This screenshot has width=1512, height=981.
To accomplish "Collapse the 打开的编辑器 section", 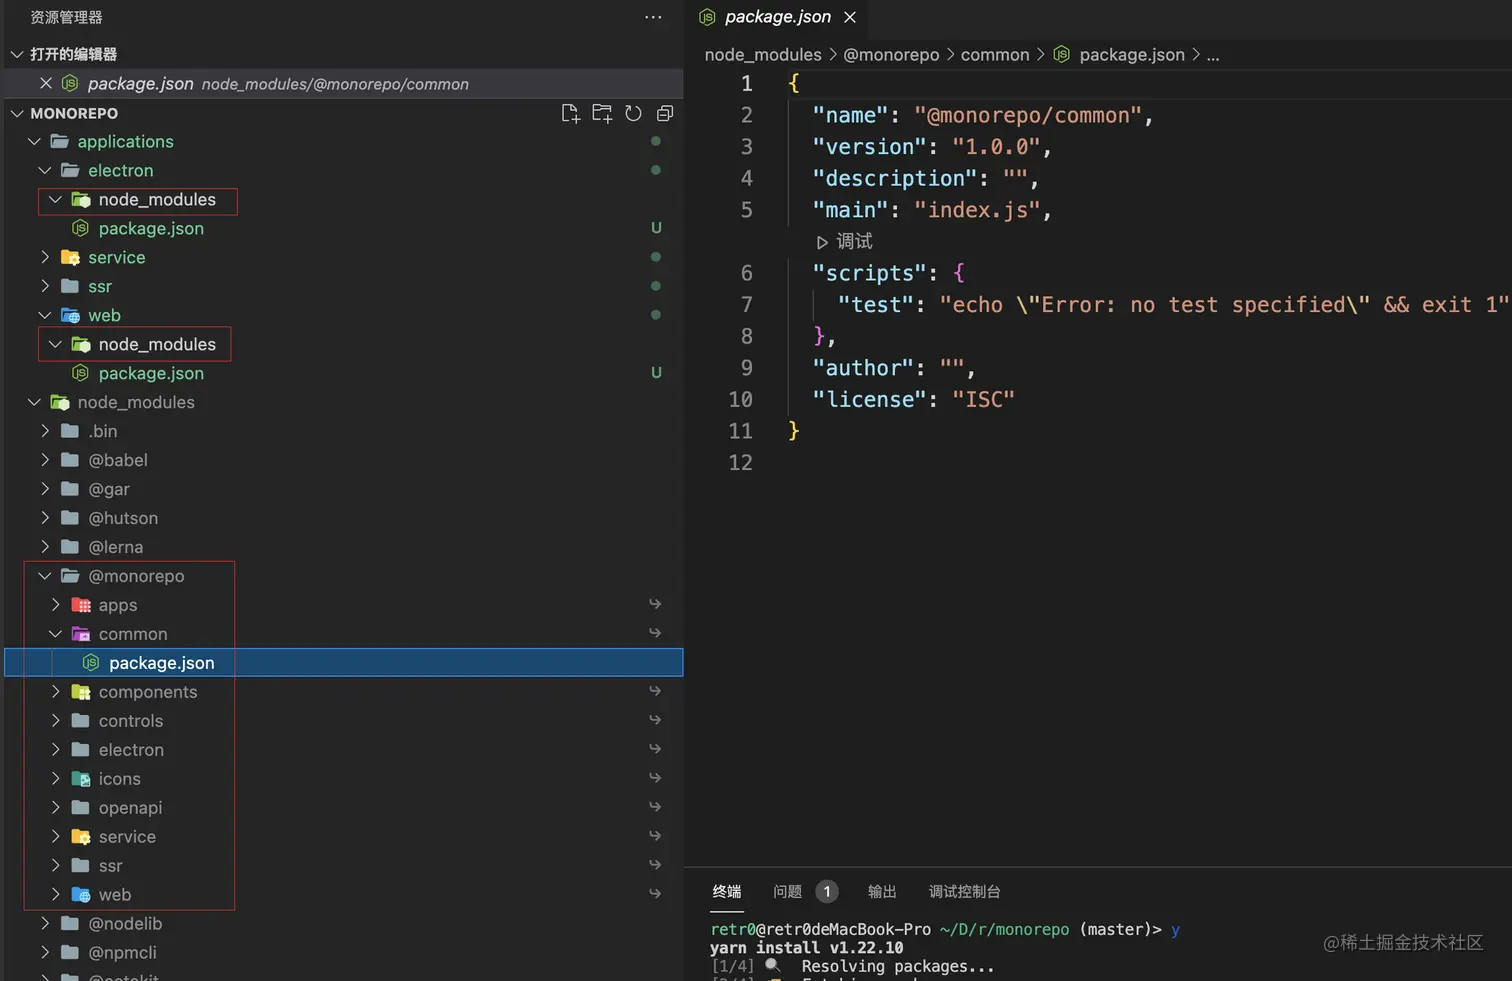I will point(16,54).
